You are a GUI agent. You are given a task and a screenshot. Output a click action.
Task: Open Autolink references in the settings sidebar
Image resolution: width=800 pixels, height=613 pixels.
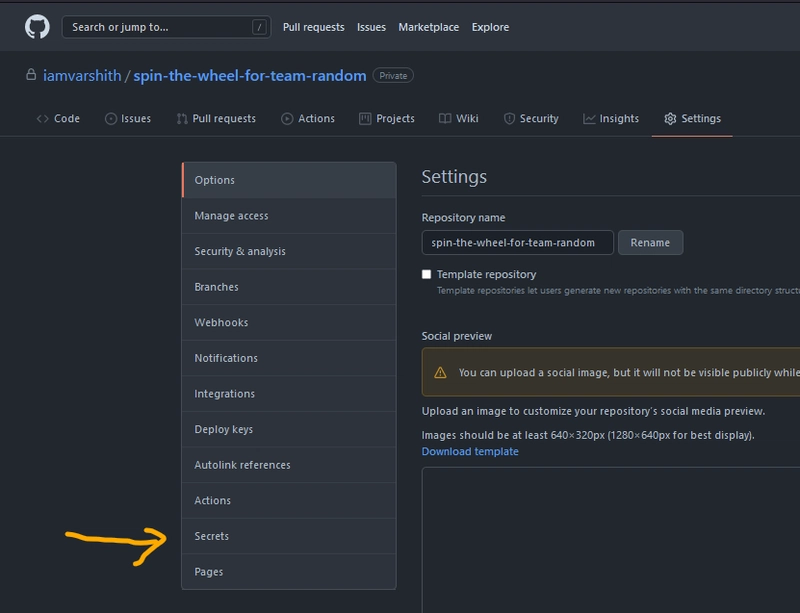(289, 465)
